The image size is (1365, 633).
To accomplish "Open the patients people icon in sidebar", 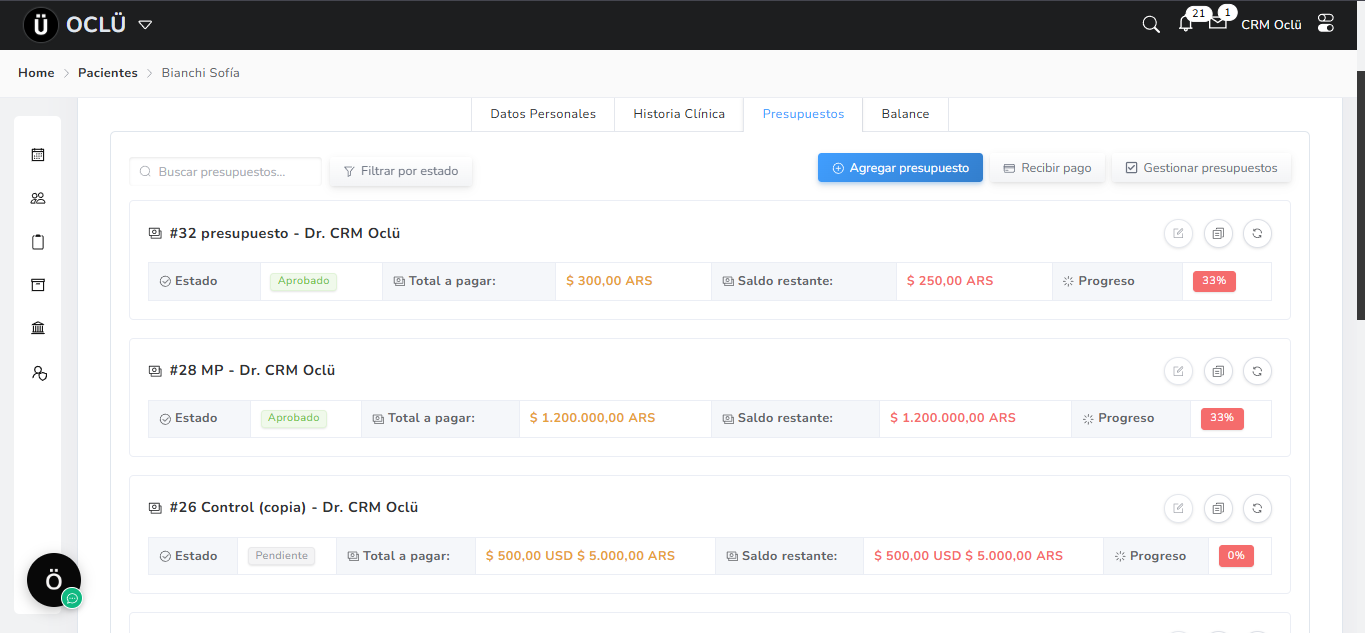I will point(38,198).
